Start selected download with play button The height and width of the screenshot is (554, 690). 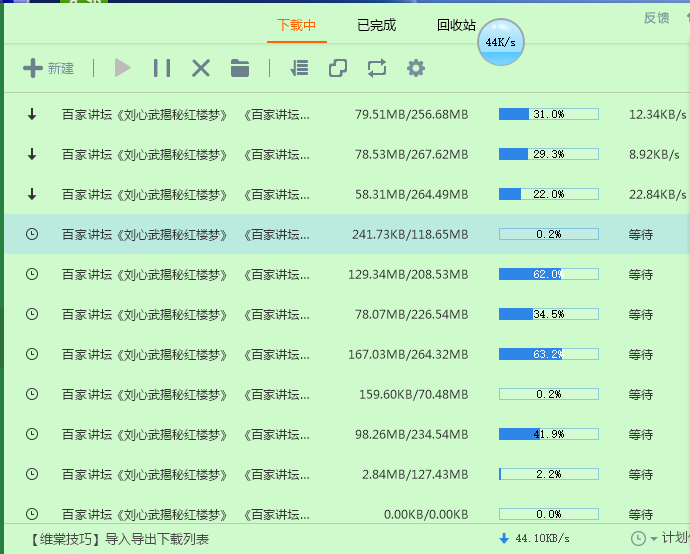coord(122,68)
